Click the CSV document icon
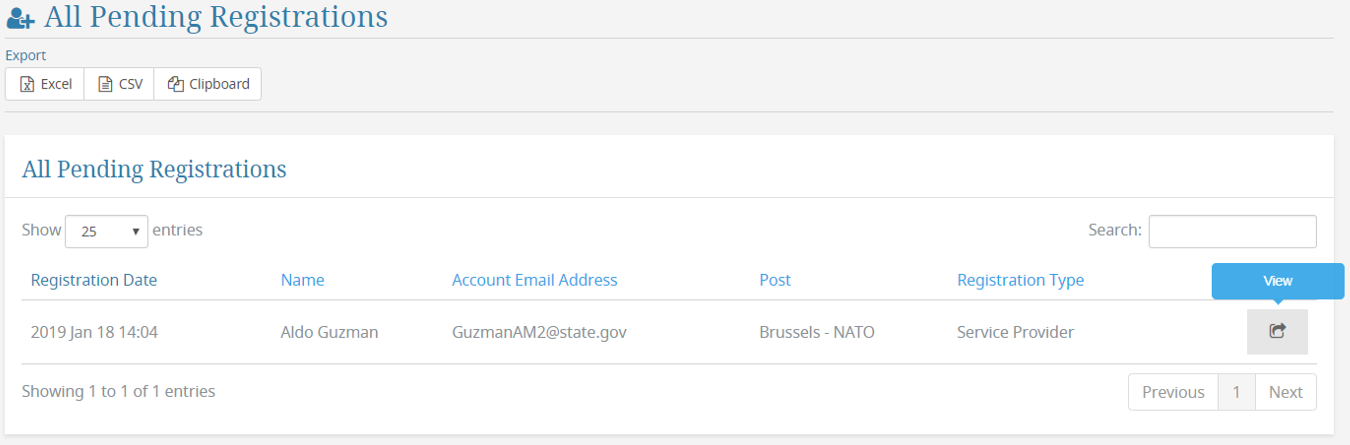The height and width of the screenshot is (445, 1350). [x=105, y=85]
